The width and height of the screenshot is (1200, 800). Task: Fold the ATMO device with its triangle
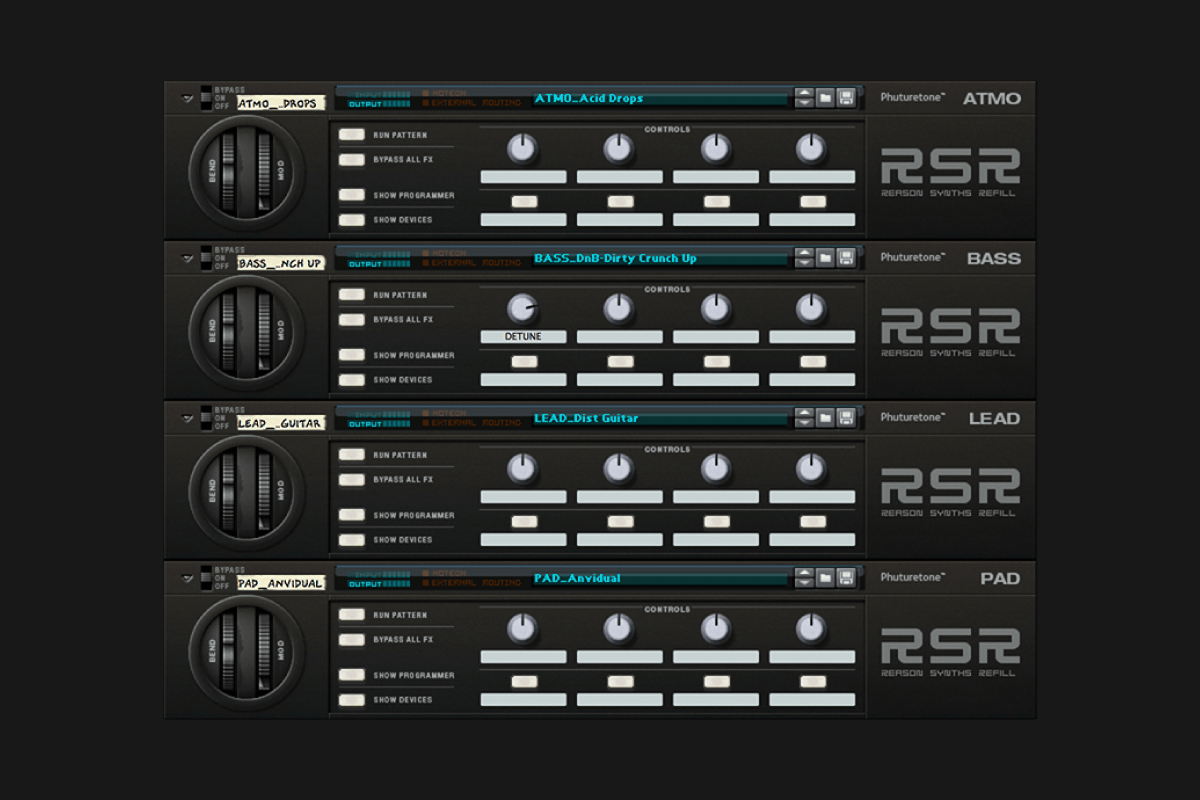187,99
